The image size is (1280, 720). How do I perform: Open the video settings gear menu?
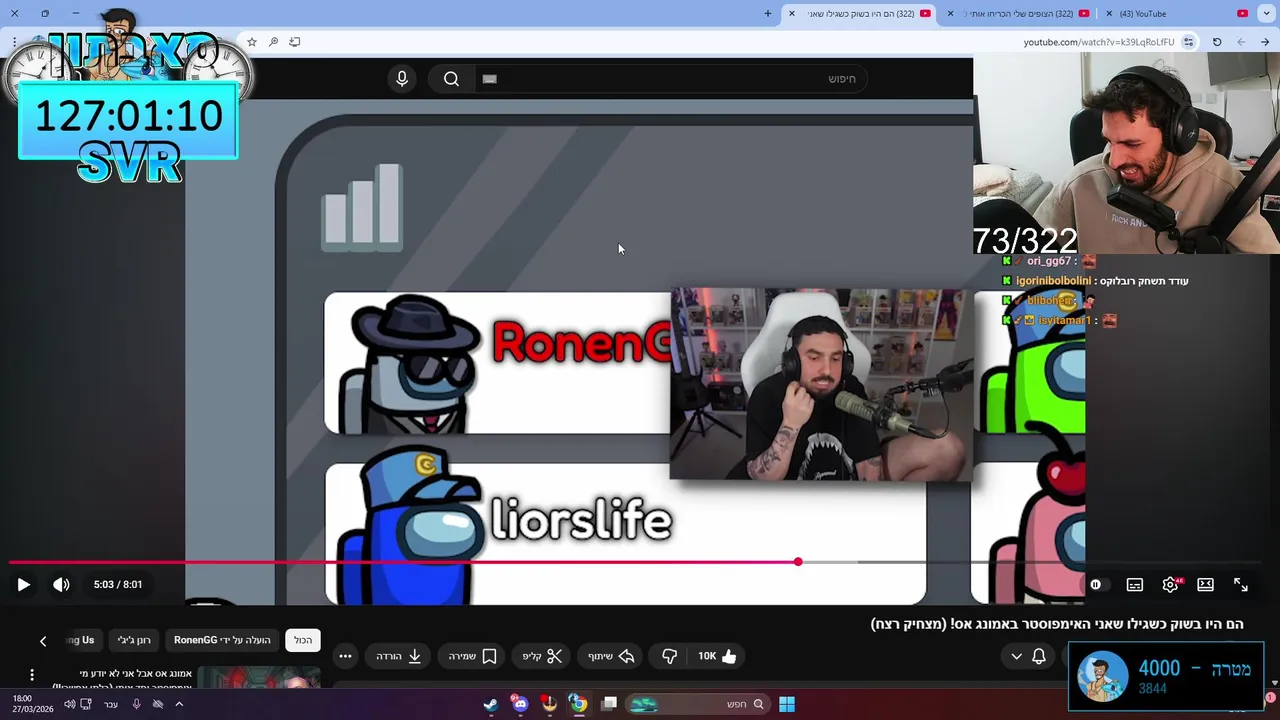point(1170,585)
